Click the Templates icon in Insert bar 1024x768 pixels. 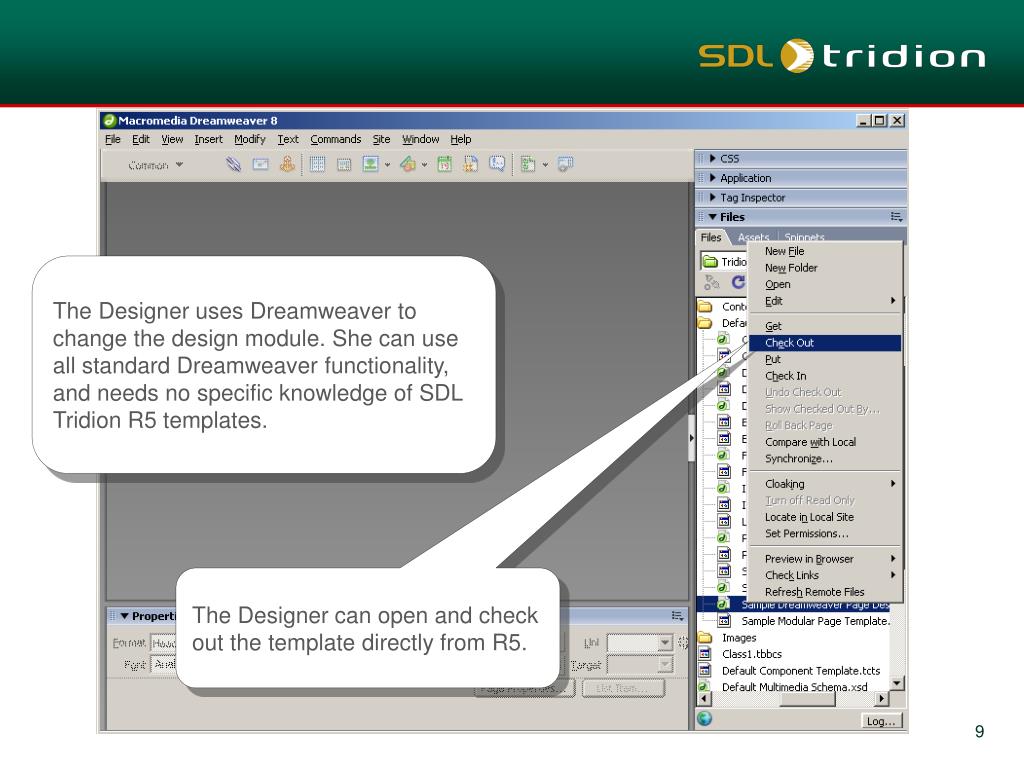pos(528,164)
